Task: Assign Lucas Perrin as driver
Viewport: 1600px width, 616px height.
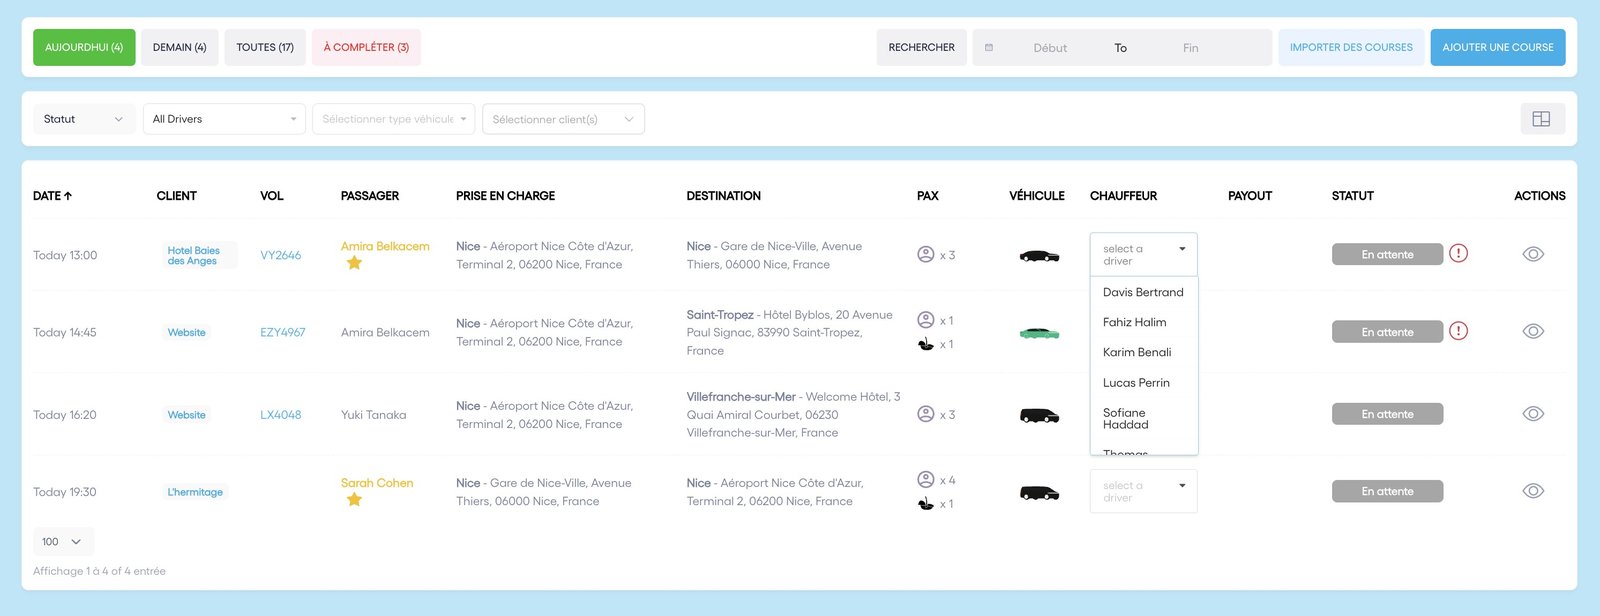Action: (1143, 382)
